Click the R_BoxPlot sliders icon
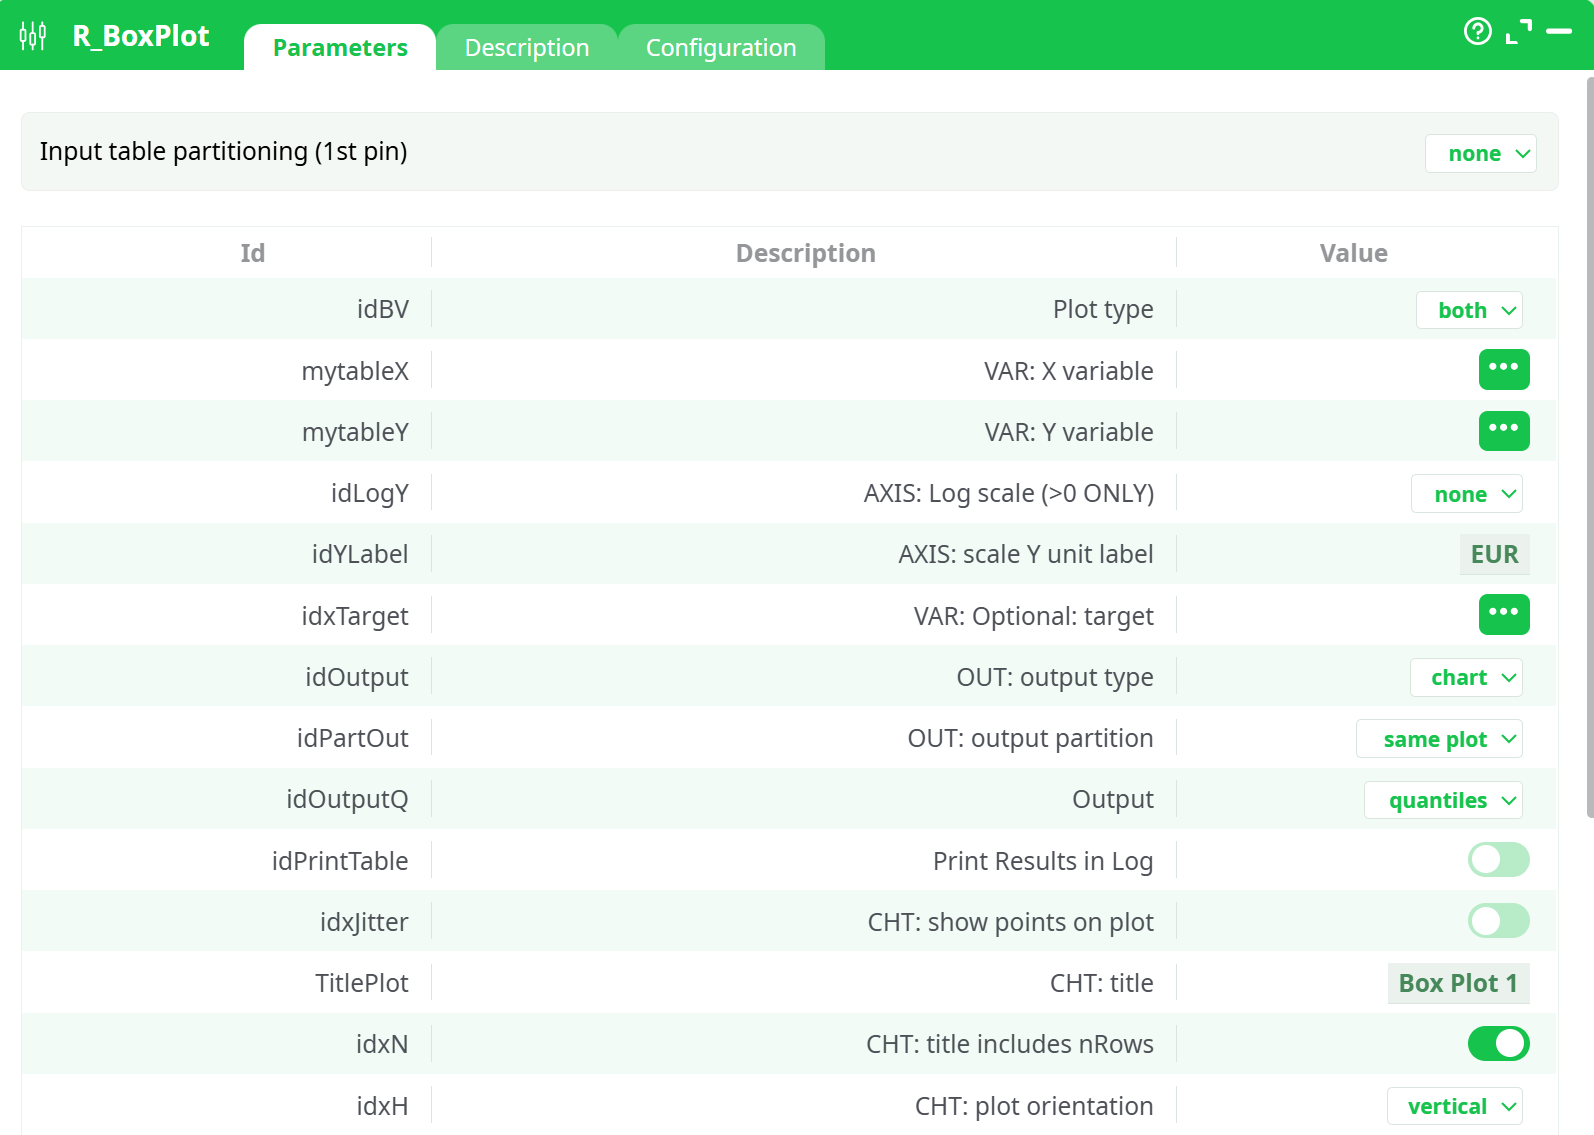 (x=33, y=36)
